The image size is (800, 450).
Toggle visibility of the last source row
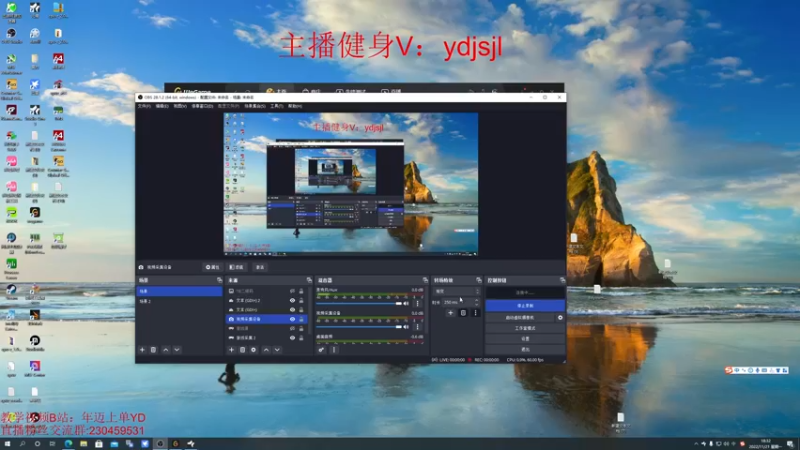click(x=292, y=338)
